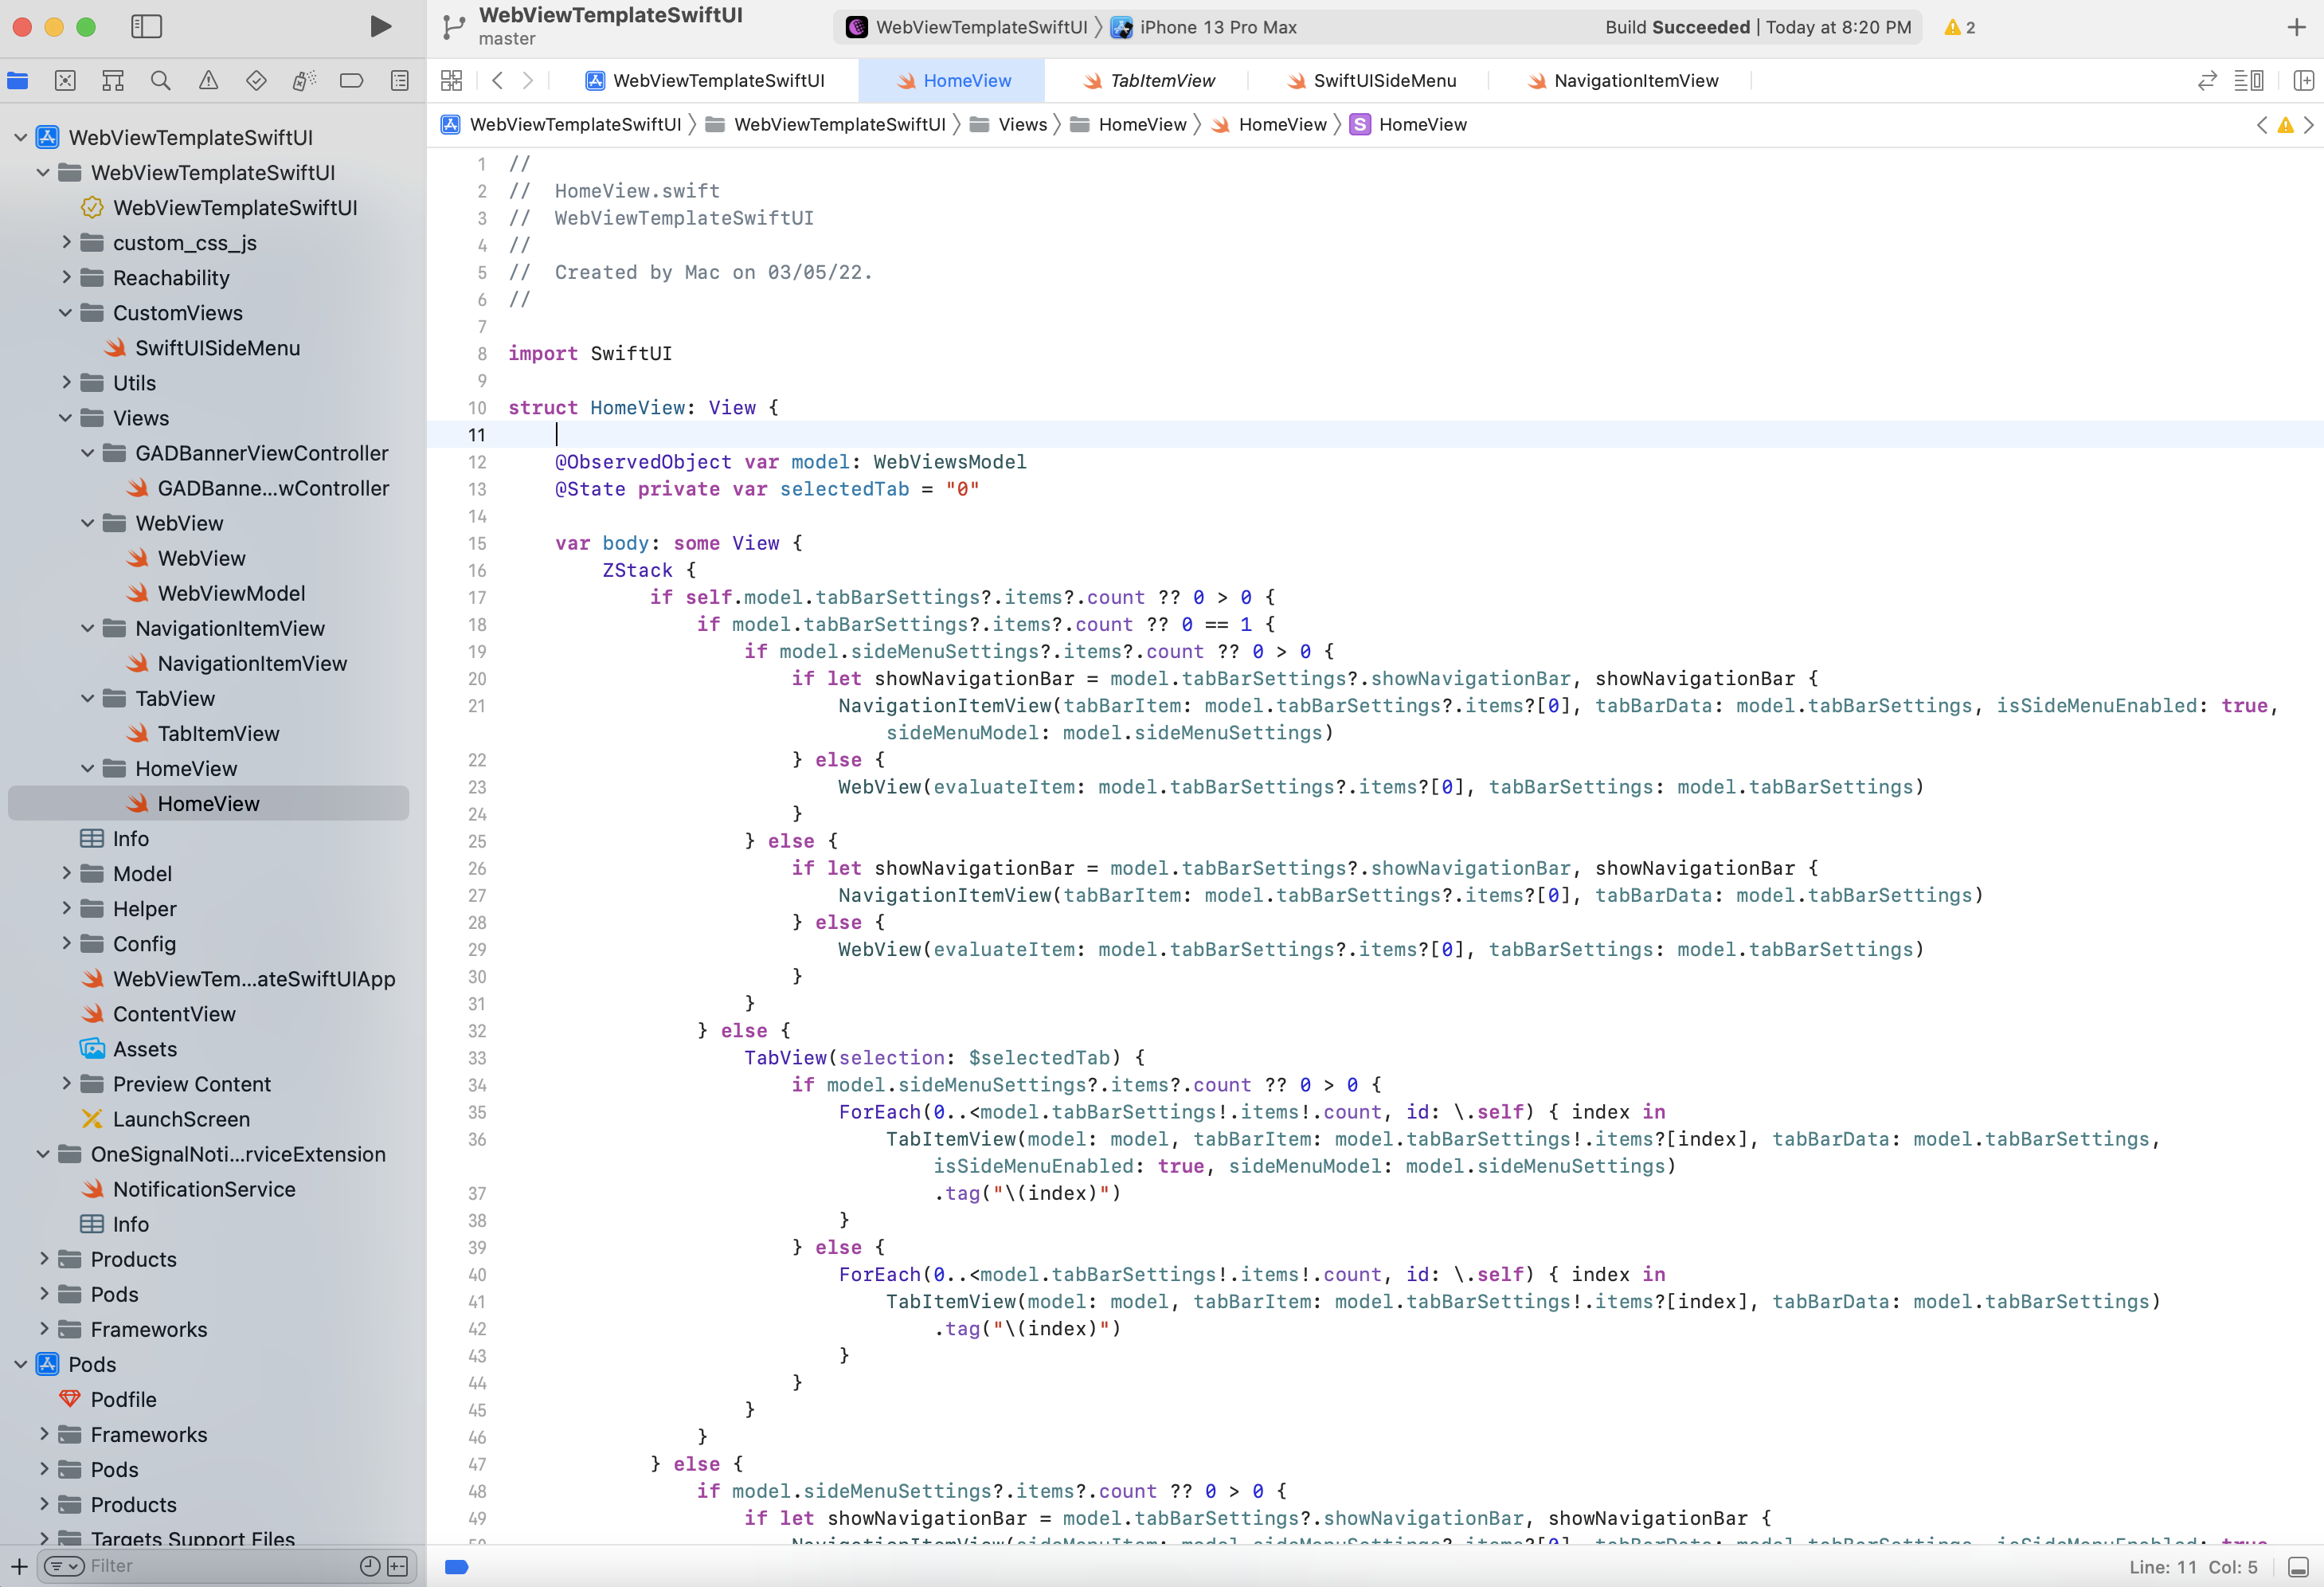
Task: Collapse the Pods project
Action: pos(21,1364)
